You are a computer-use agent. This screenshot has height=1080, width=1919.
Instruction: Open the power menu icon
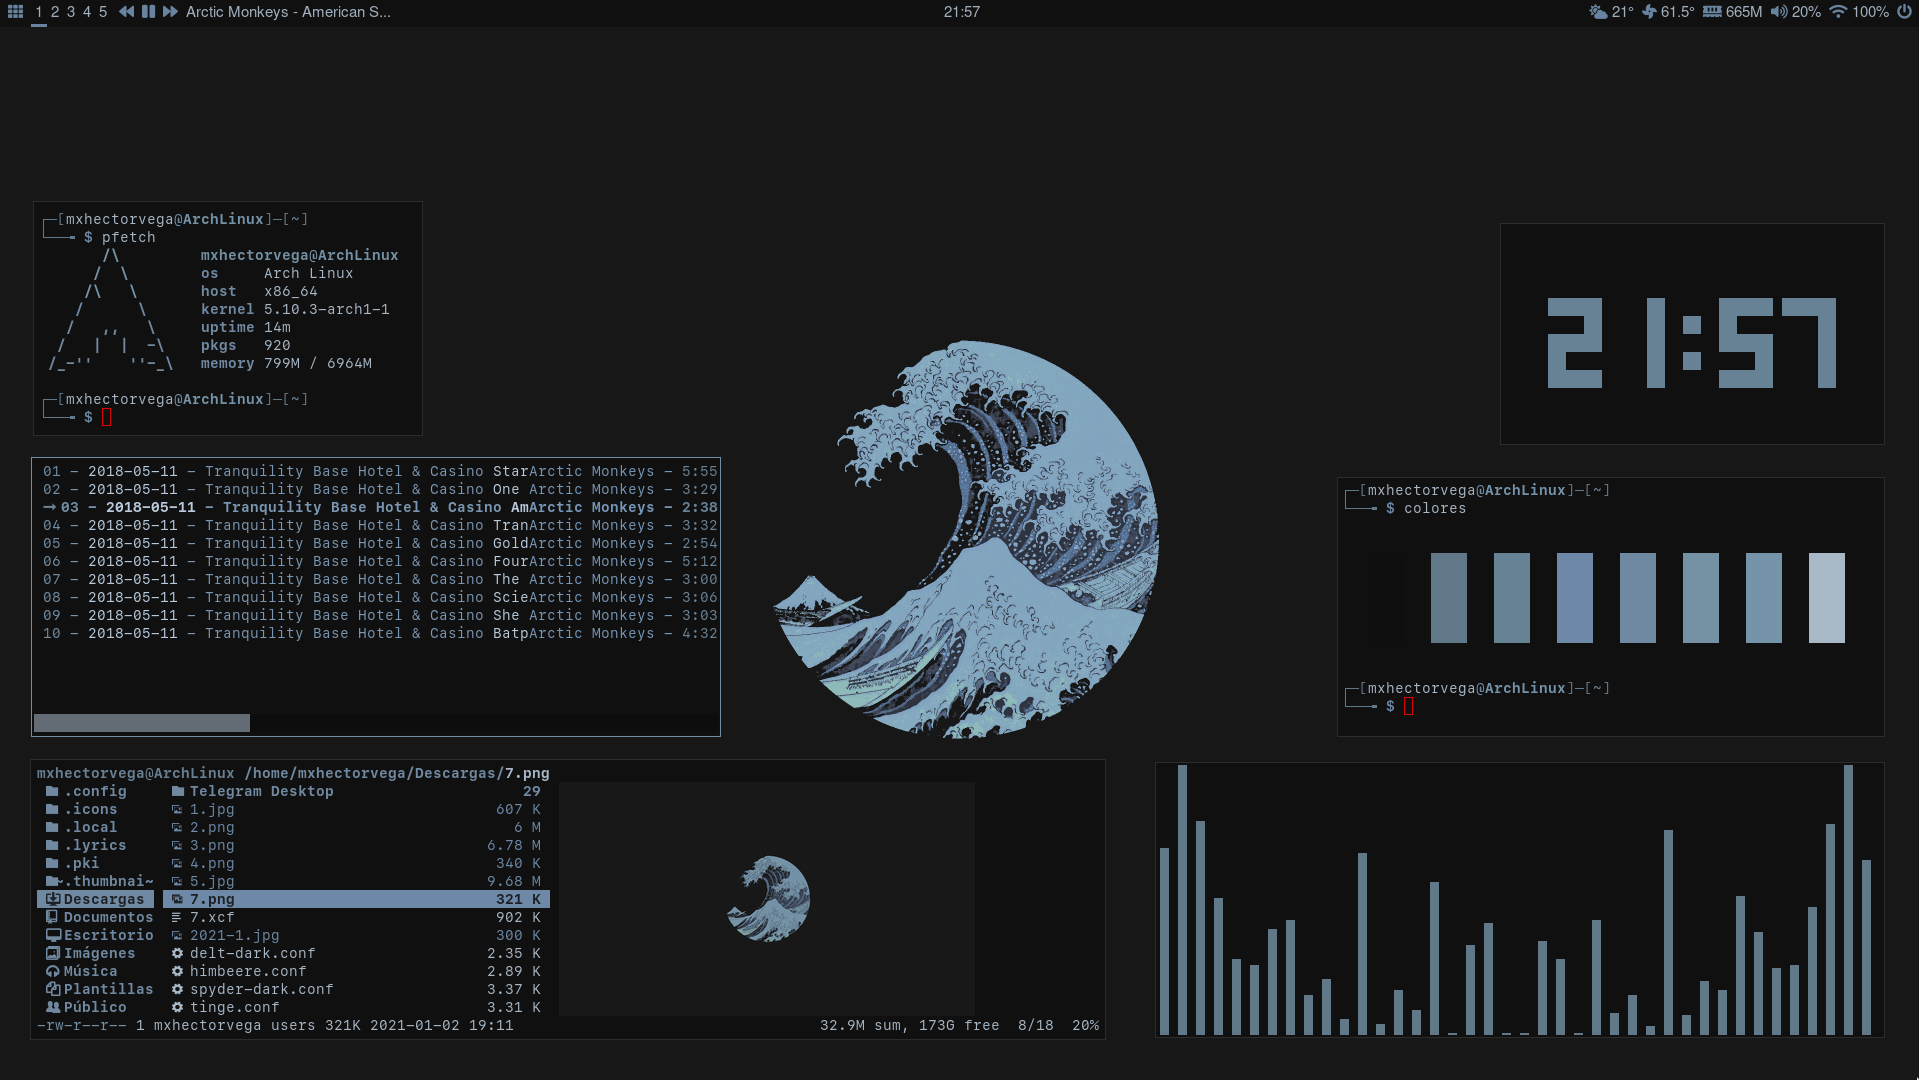[1904, 12]
